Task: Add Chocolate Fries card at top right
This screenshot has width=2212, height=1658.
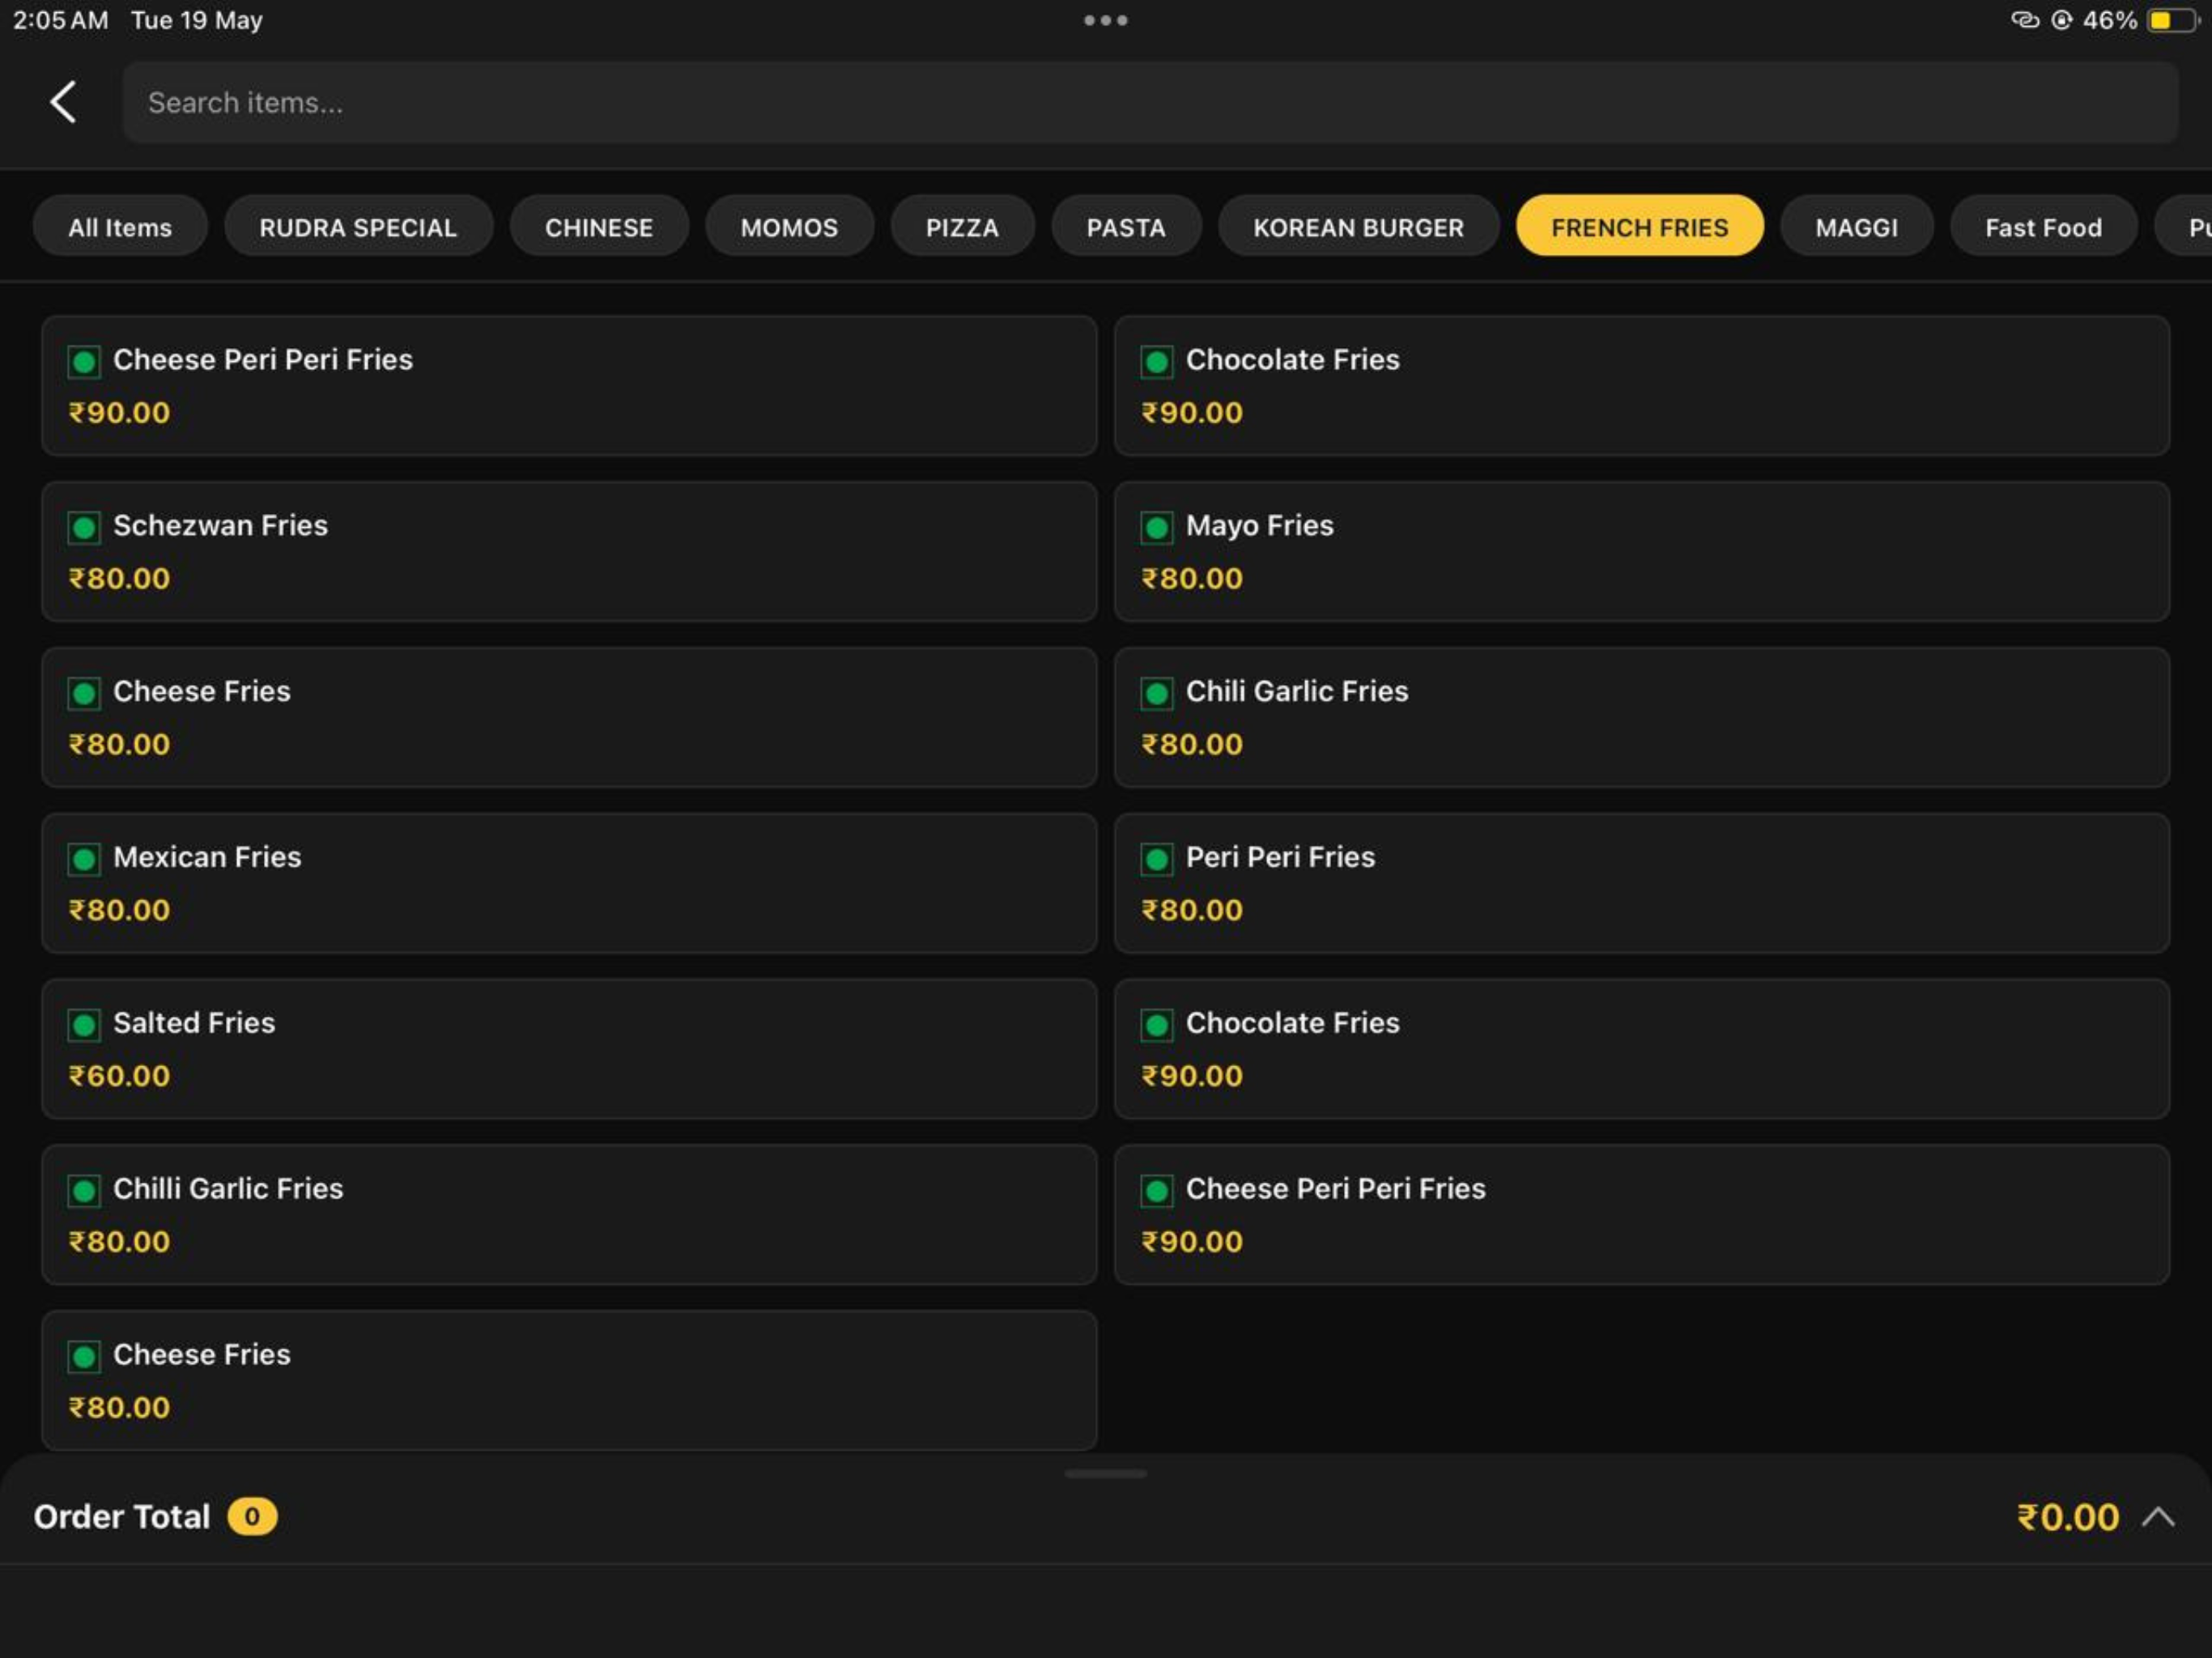Action: click(1642, 386)
